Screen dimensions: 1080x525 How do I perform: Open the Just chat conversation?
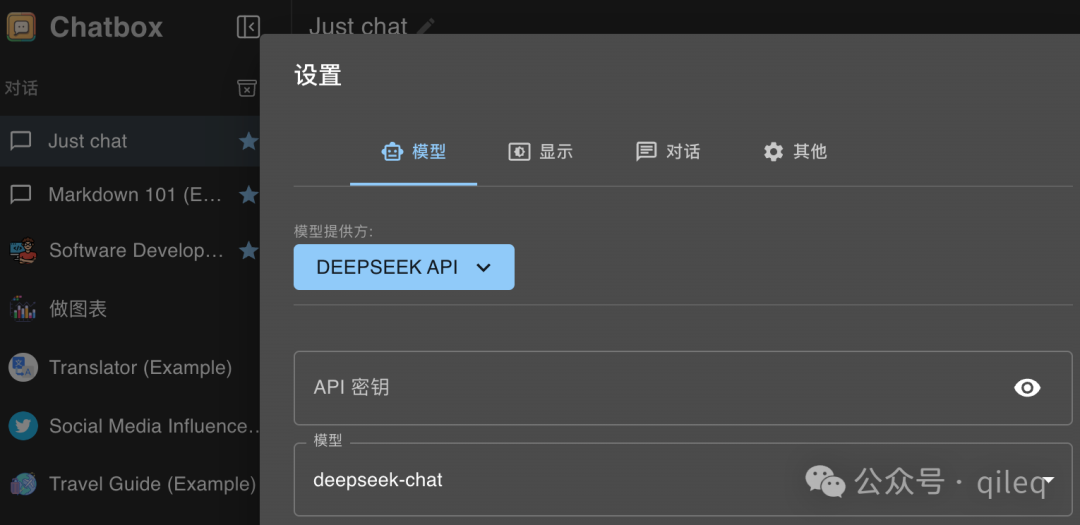pos(129,141)
